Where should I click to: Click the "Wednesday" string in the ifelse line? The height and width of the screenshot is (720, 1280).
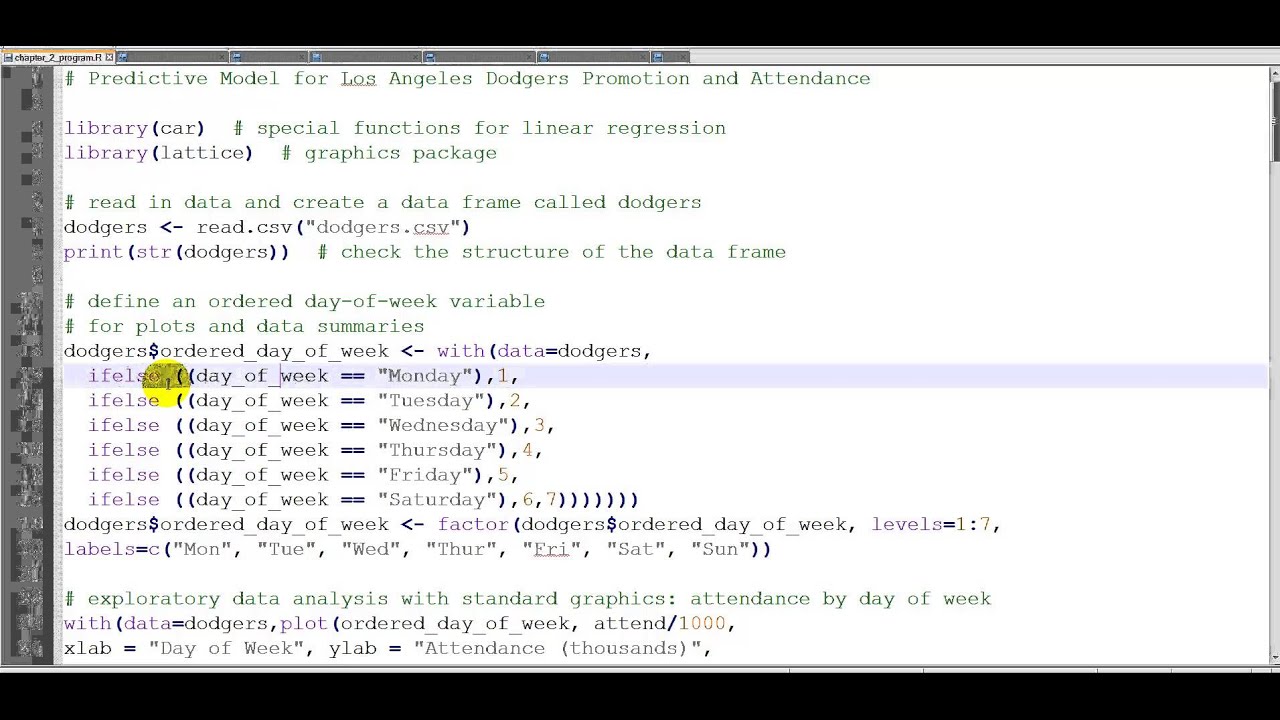pos(442,425)
